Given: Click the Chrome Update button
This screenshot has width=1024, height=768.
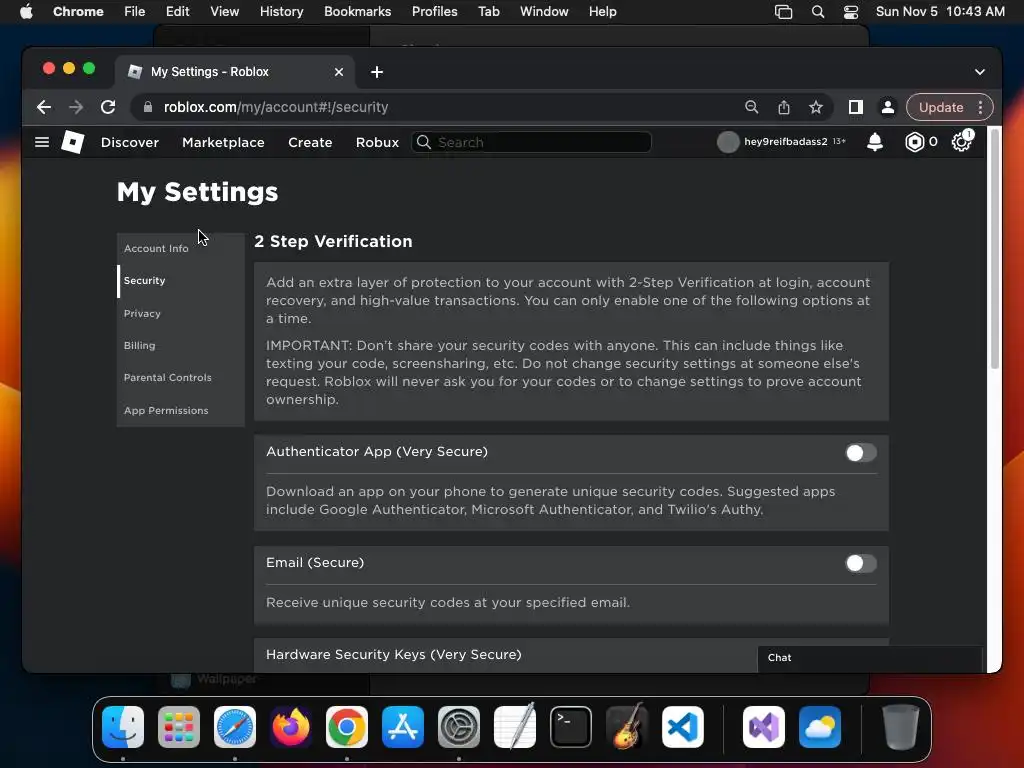Looking at the screenshot, I should coord(941,107).
